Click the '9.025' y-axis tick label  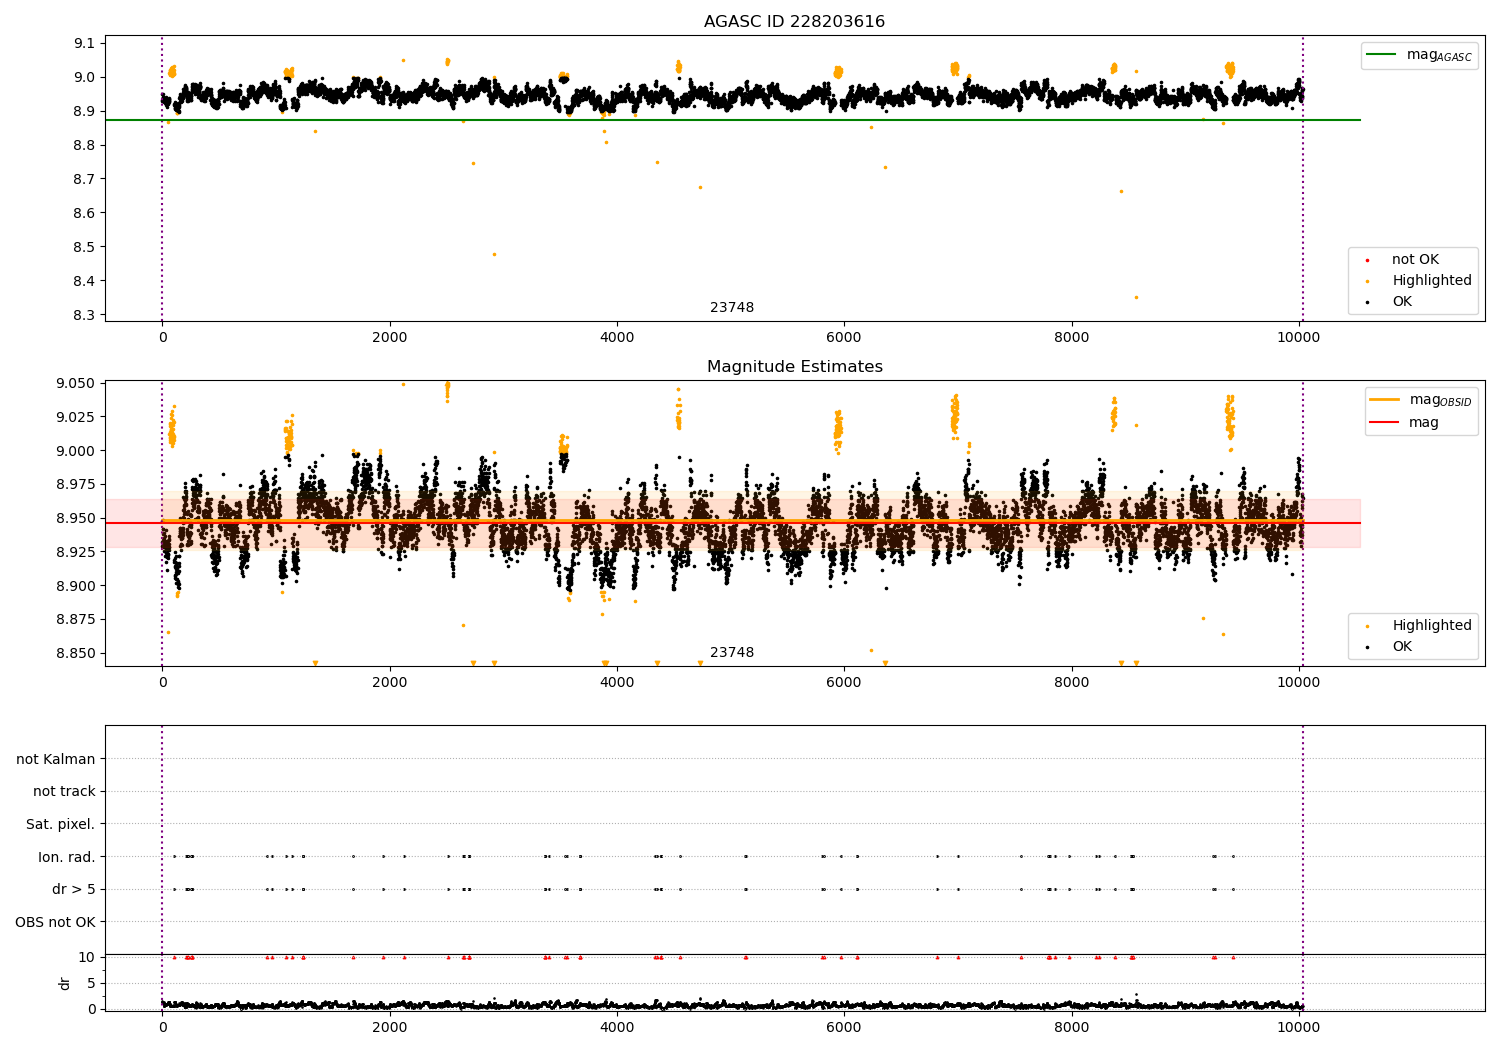(x=76, y=417)
